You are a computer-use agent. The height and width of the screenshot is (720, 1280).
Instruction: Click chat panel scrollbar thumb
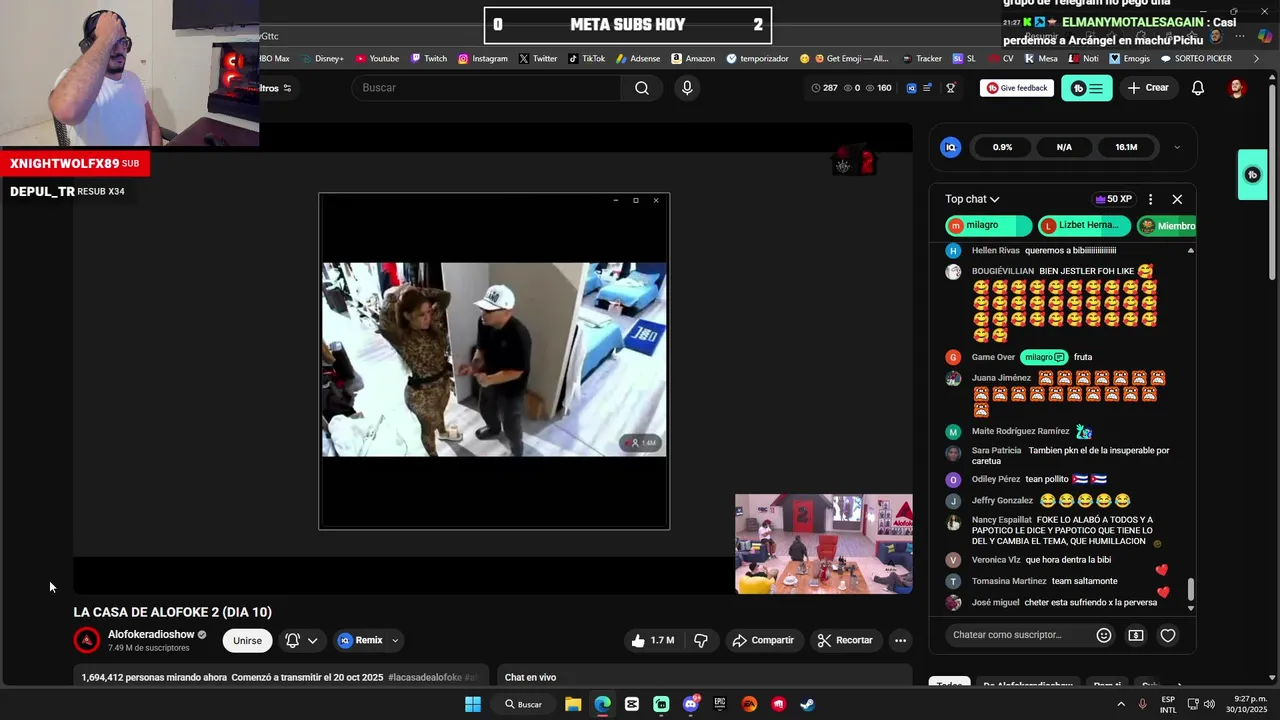coord(1190,590)
